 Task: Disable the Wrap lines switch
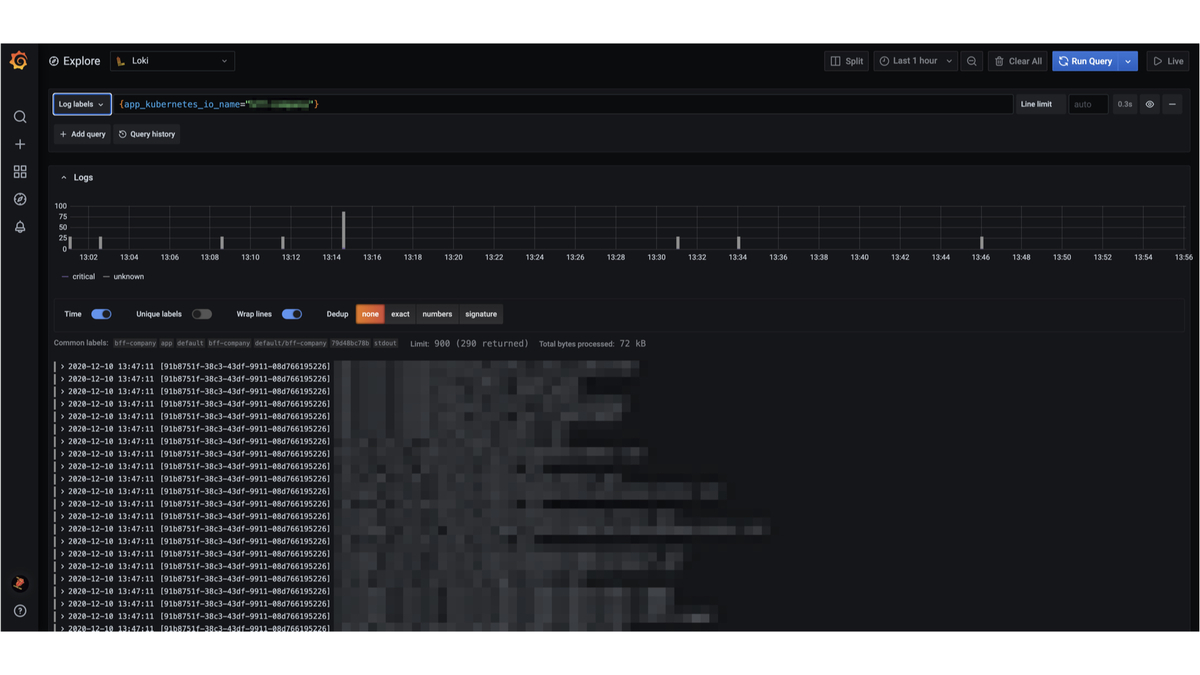[x=292, y=314]
